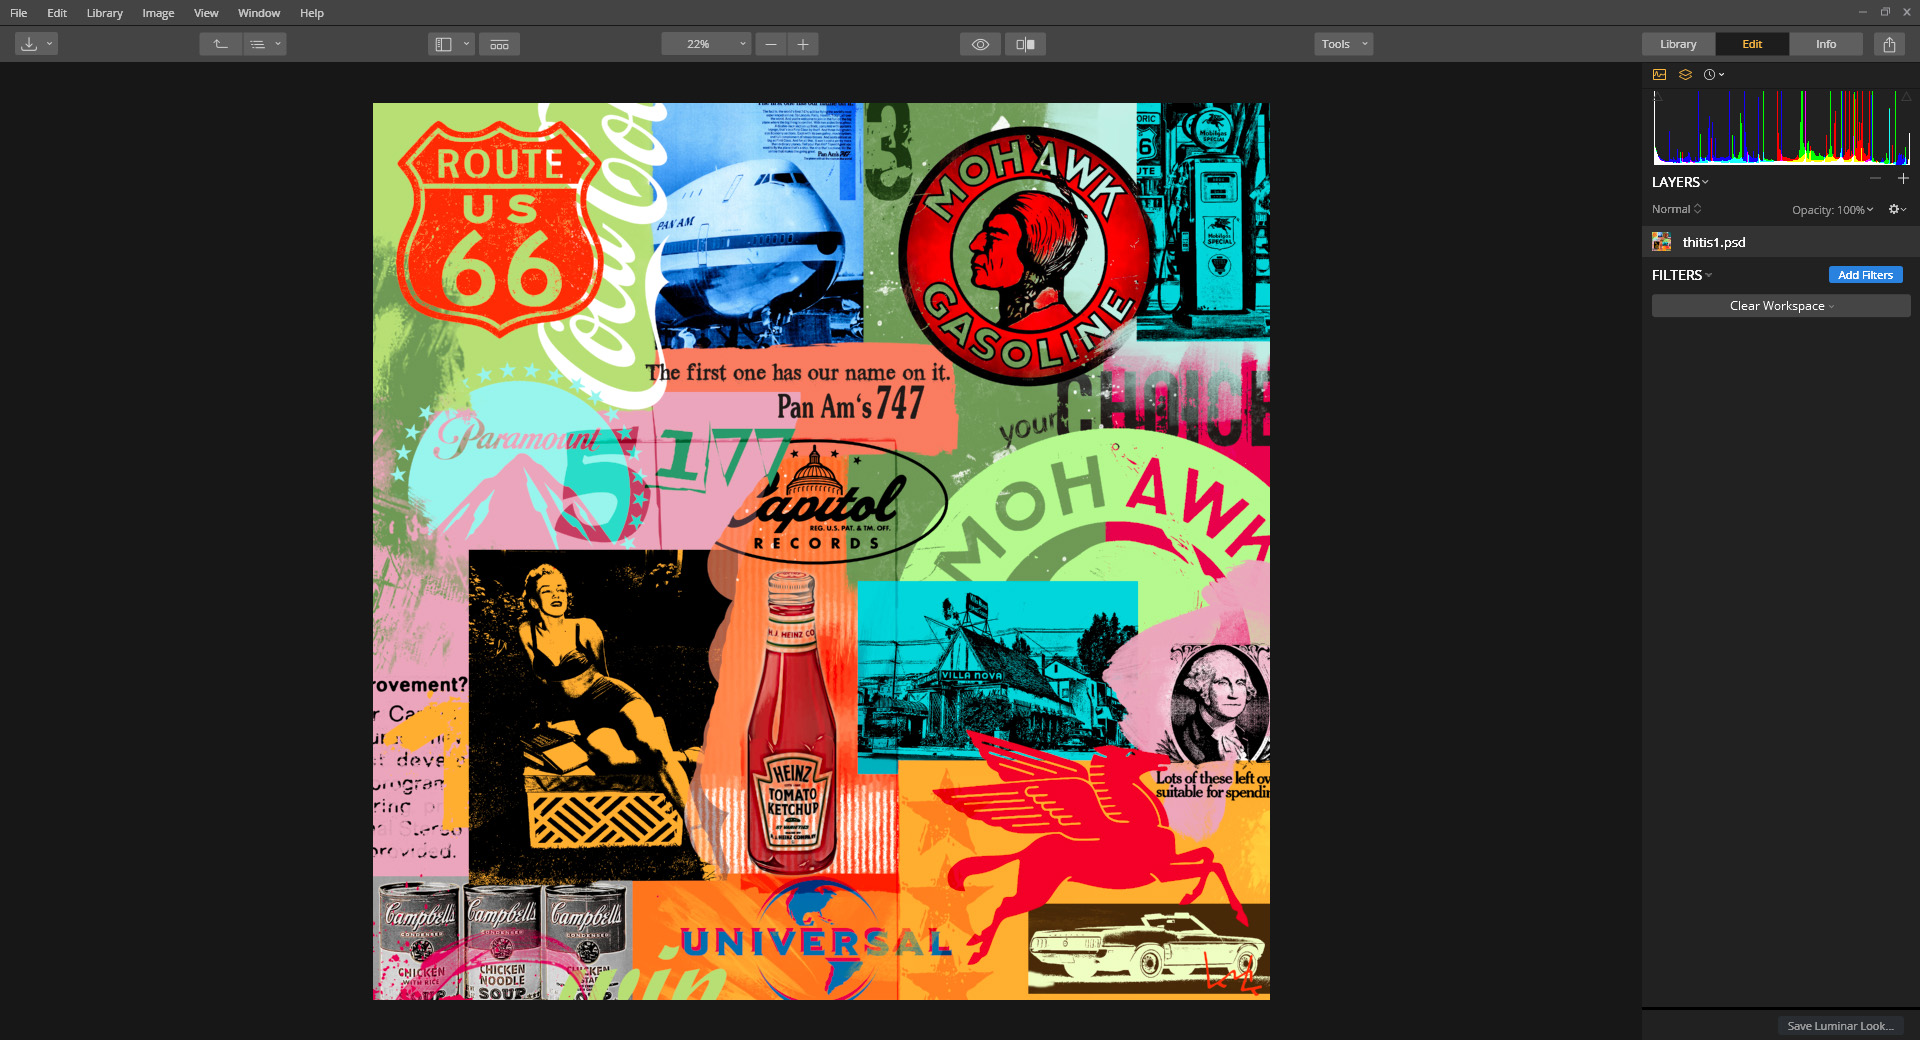
Task: Open the File menu
Action: (19, 13)
